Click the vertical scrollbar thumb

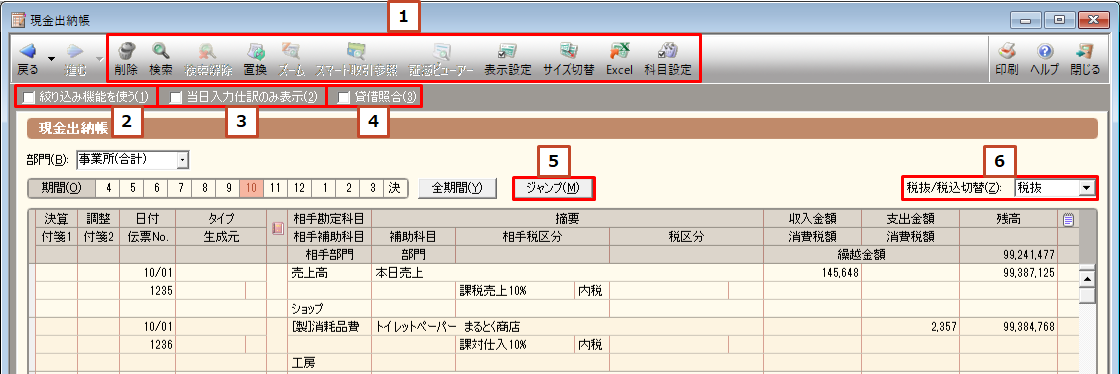pyautogui.click(x=1087, y=295)
